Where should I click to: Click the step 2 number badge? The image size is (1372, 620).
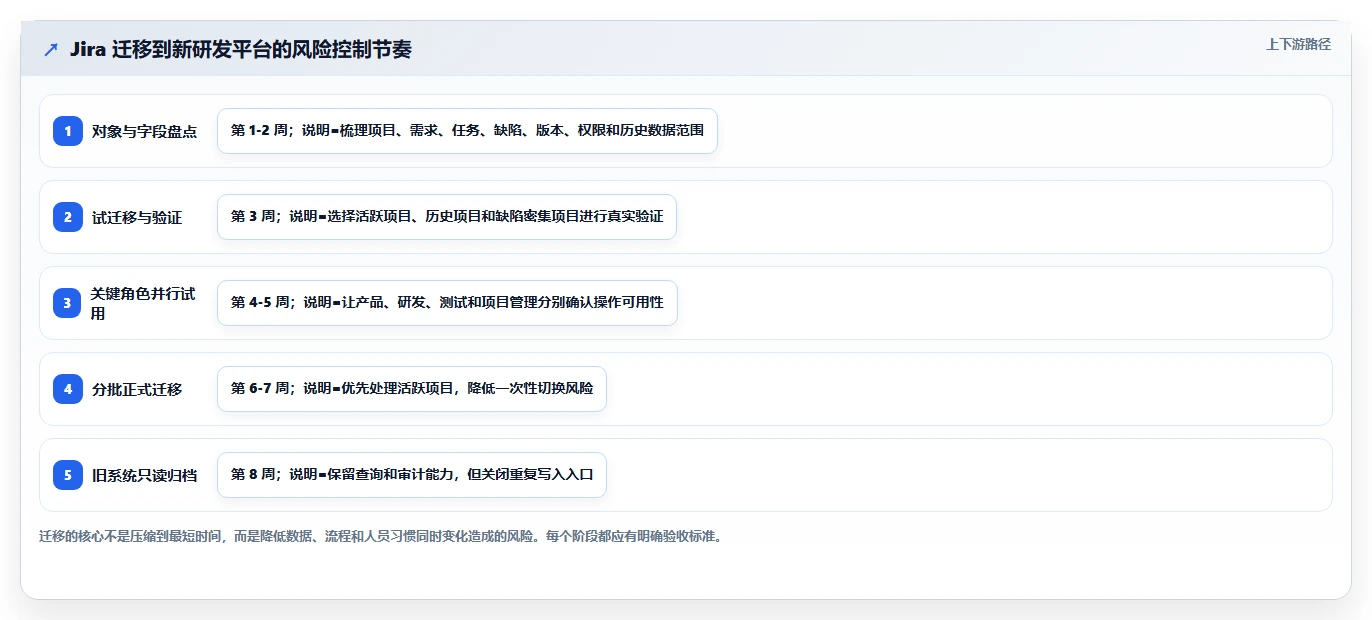(68, 217)
